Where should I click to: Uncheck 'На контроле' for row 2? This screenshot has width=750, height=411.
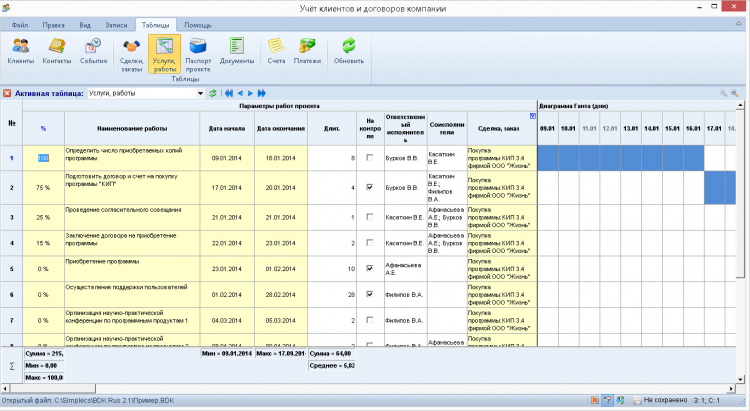pyautogui.click(x=370, y=187)
